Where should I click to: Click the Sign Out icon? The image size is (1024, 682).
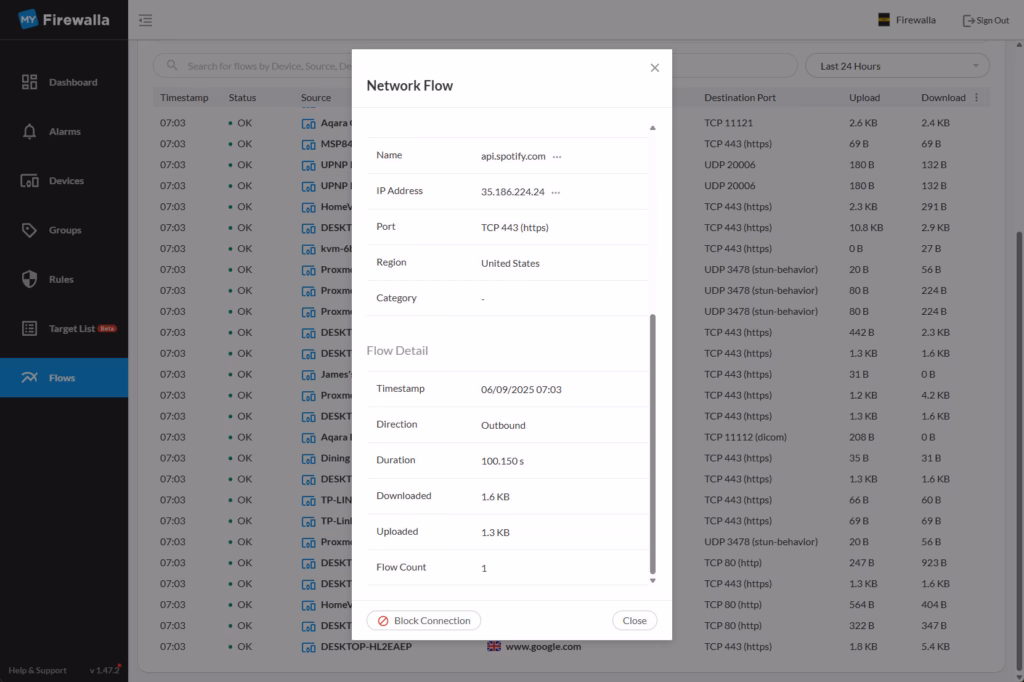[968, 20]
